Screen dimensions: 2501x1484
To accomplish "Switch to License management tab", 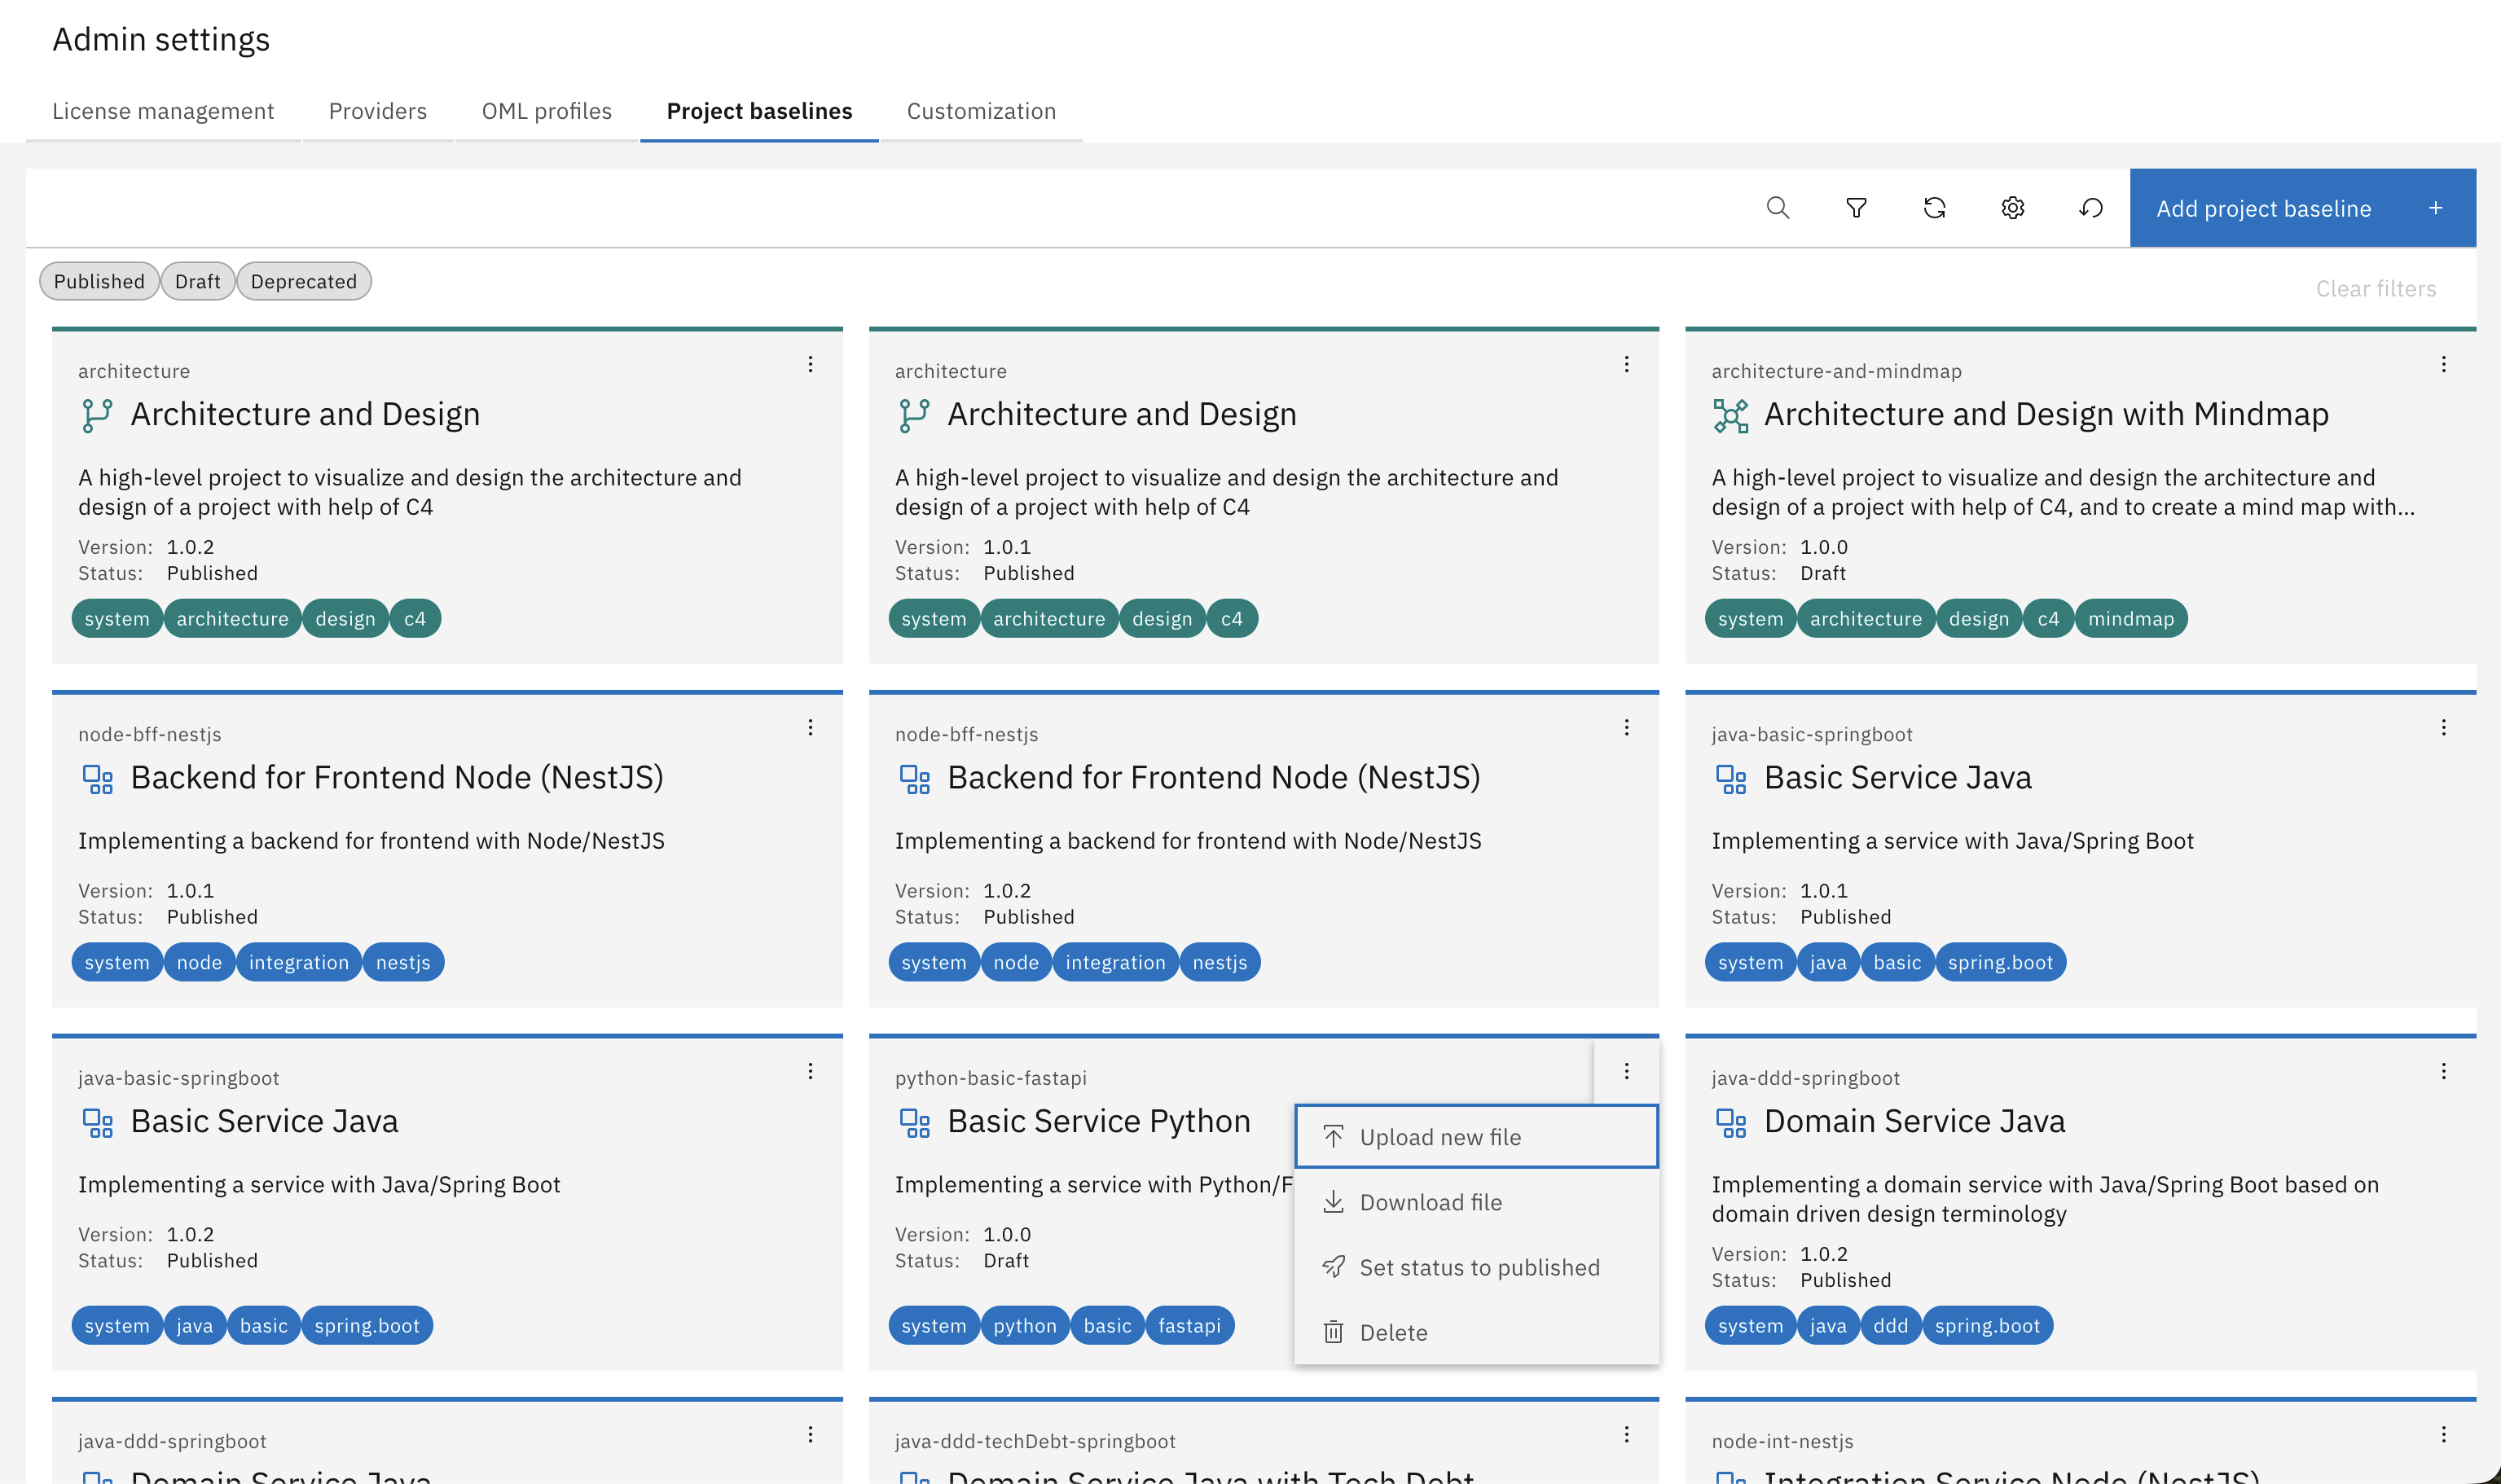I will point(163,111).
